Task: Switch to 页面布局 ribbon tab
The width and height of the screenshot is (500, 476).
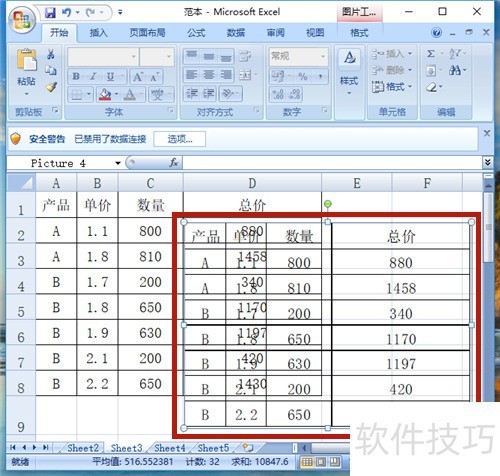Action: point(147,33)
